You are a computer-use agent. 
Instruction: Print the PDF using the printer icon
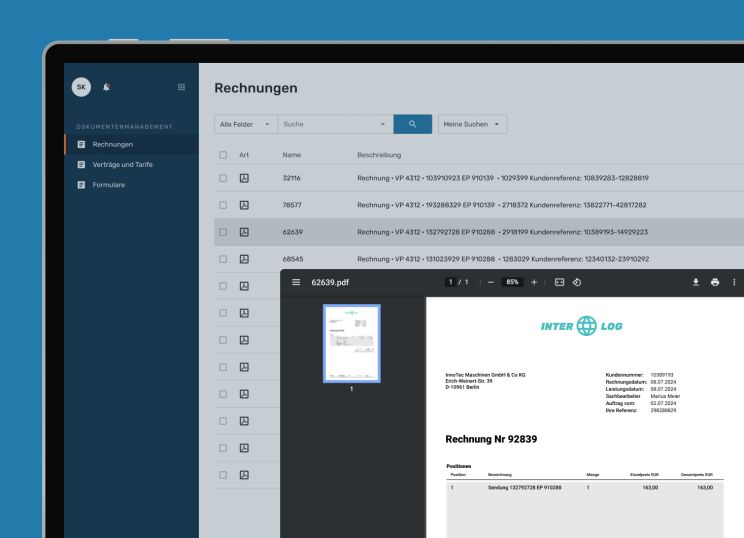[x=715, y=282]
